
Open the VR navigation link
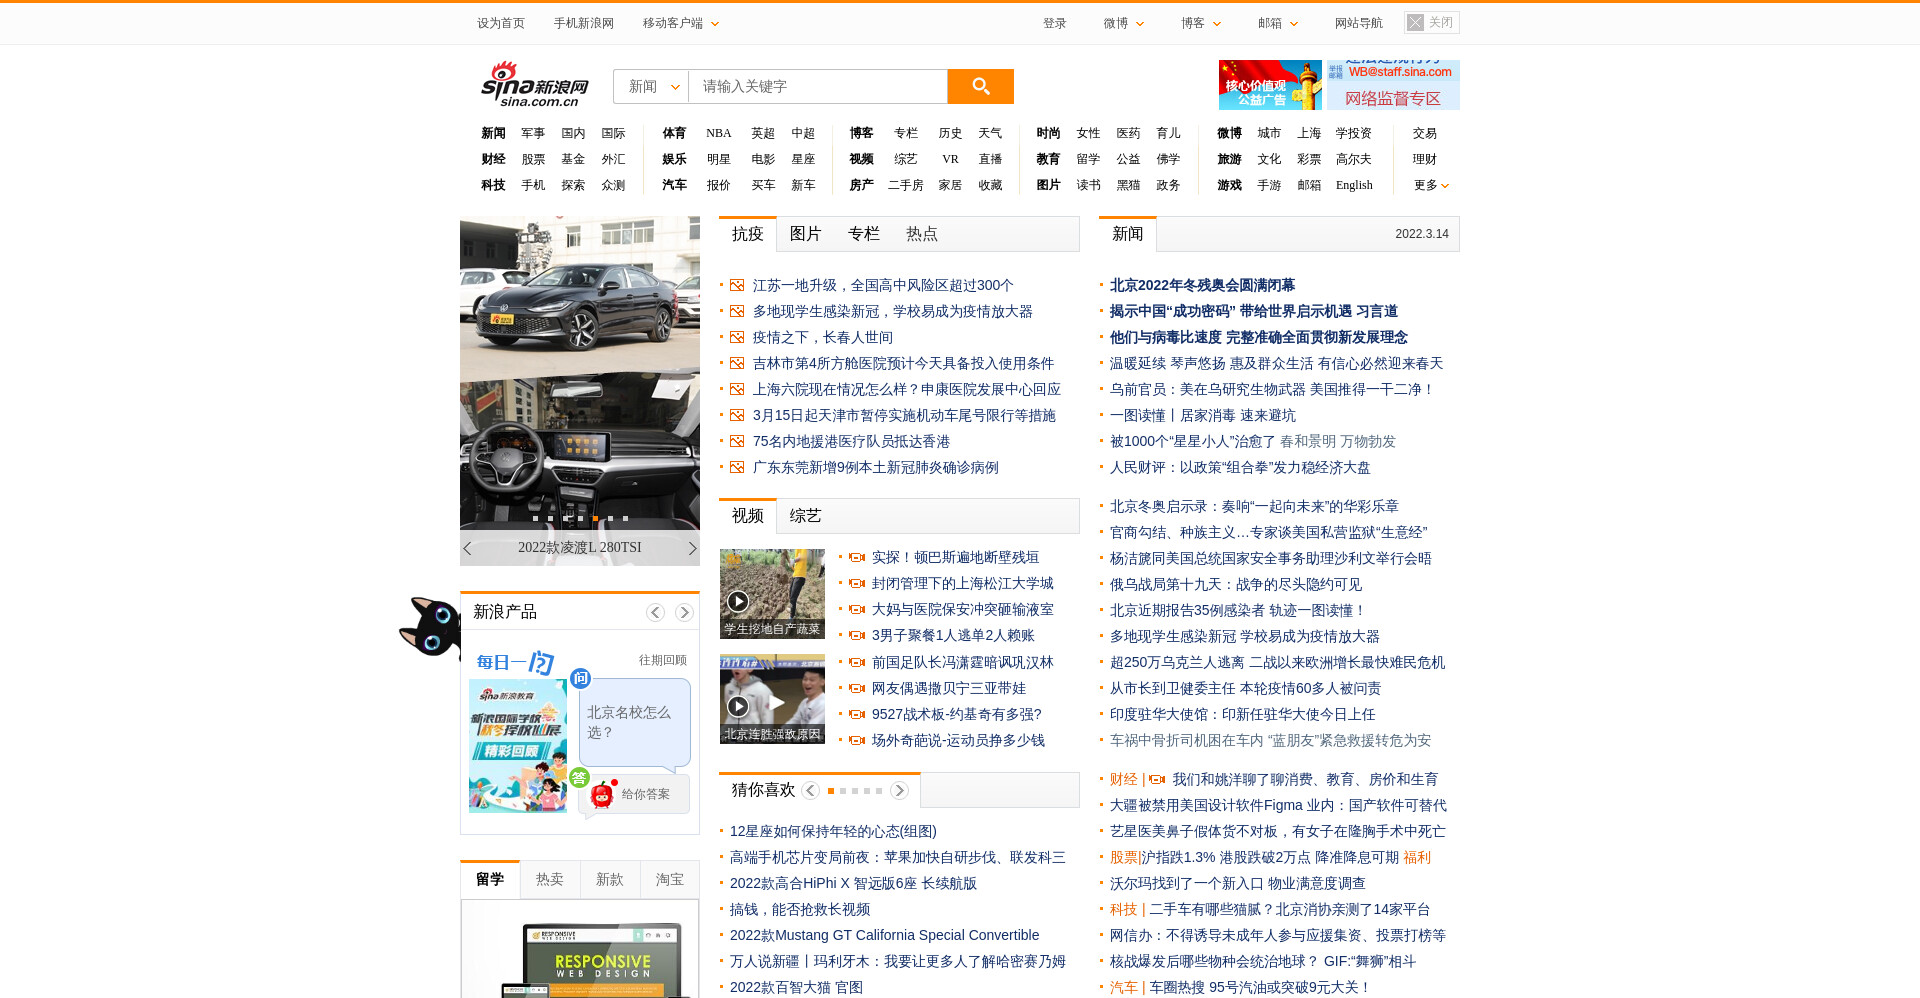tap(950, 159)
